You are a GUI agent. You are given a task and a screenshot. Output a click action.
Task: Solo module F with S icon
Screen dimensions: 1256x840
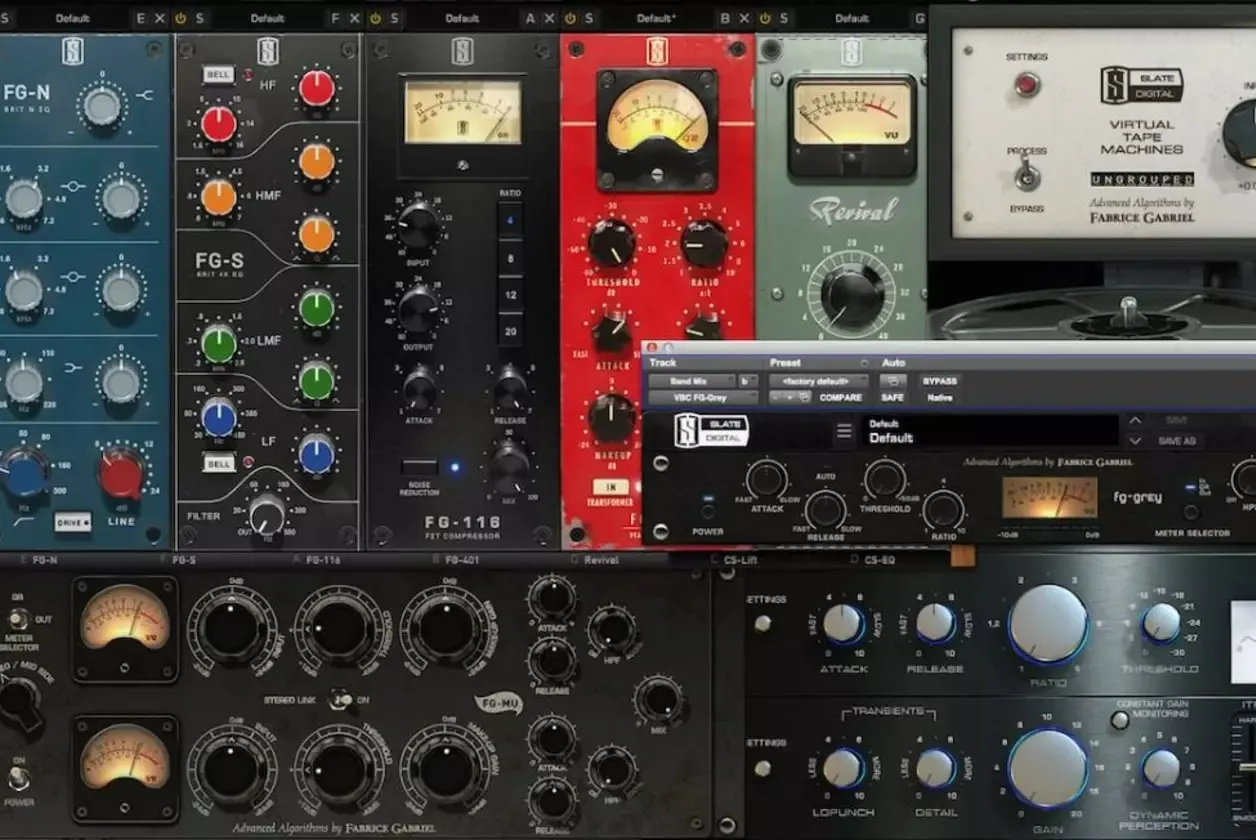pyautogui.click(x=395, y=18)
